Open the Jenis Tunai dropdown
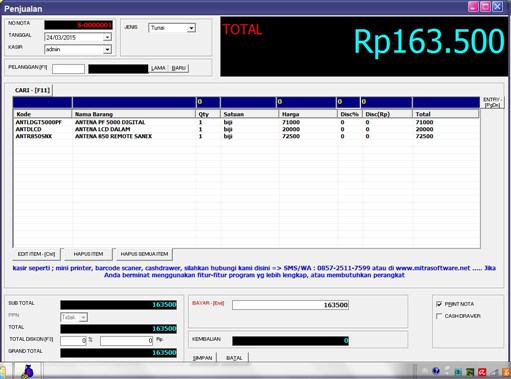The width and height of the screenshot is (511, 379). 191,28
